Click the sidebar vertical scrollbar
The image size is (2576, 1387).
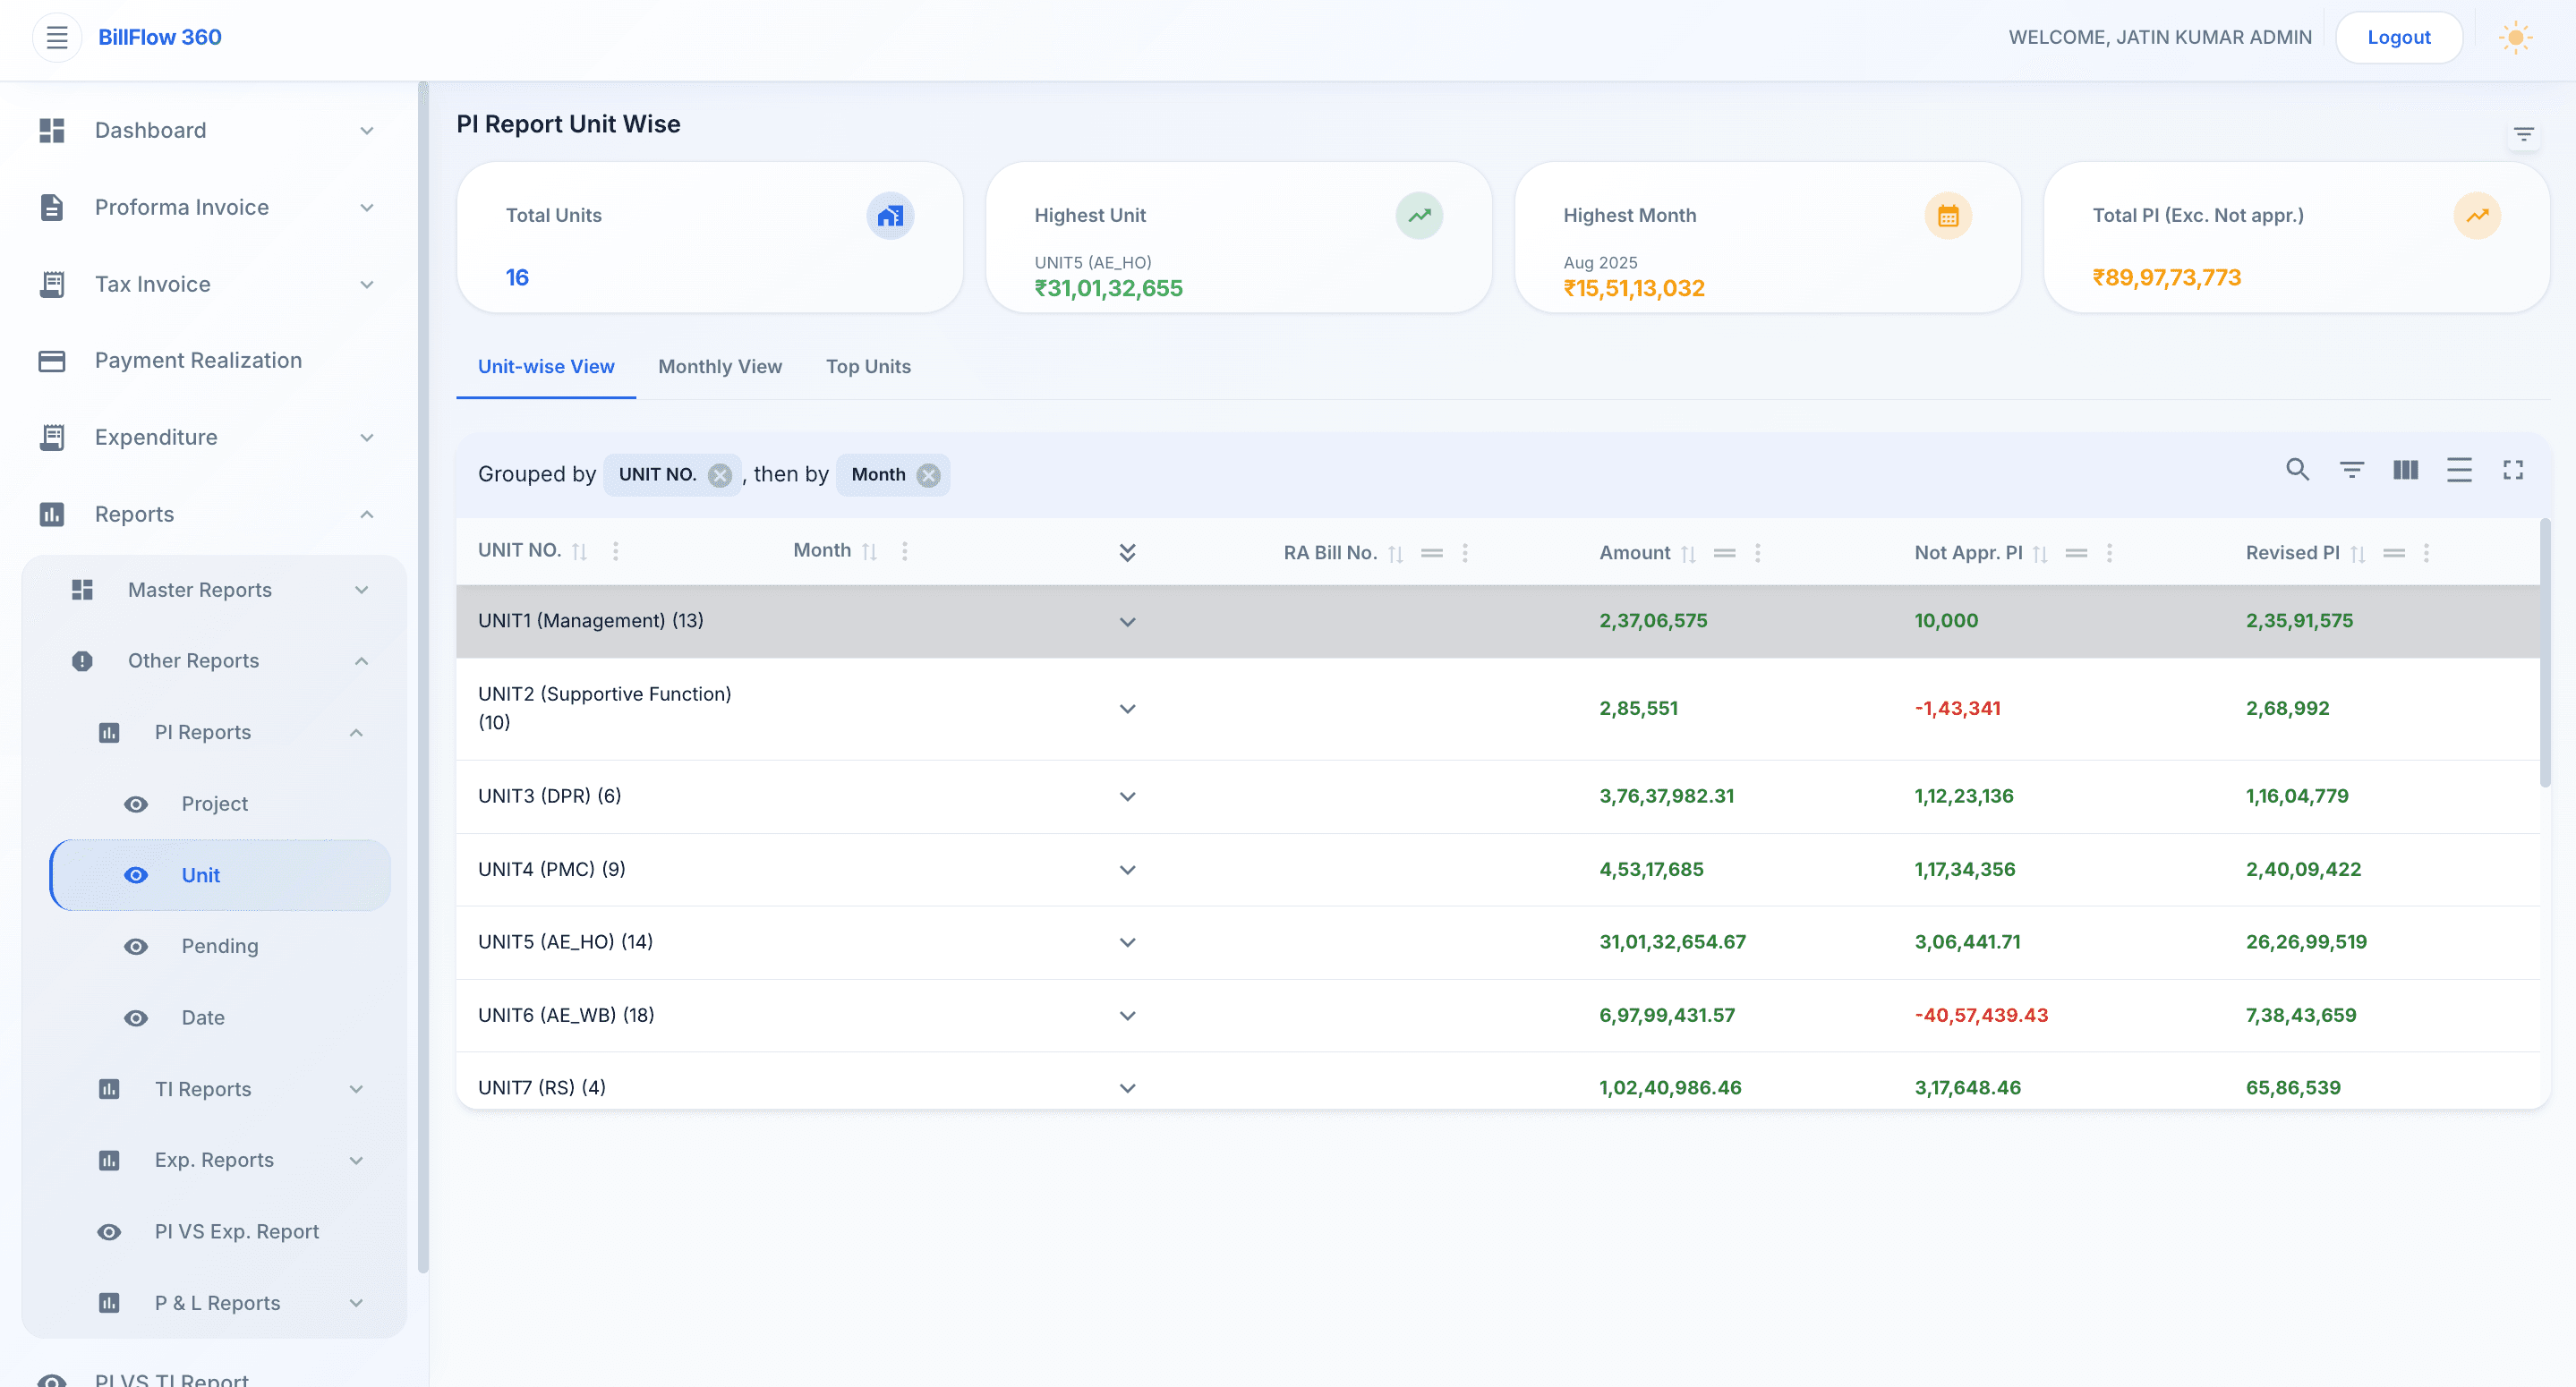click(x=423, y=677)
